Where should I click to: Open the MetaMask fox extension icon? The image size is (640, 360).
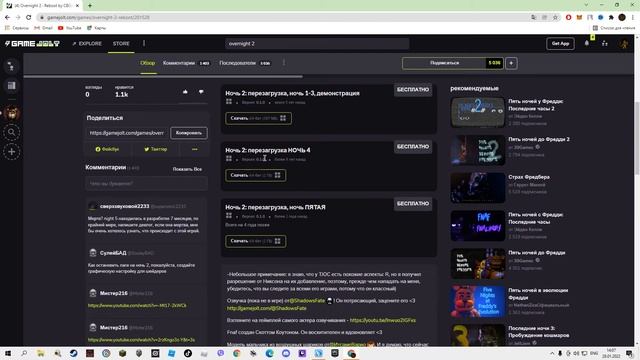tap(579, 17)
